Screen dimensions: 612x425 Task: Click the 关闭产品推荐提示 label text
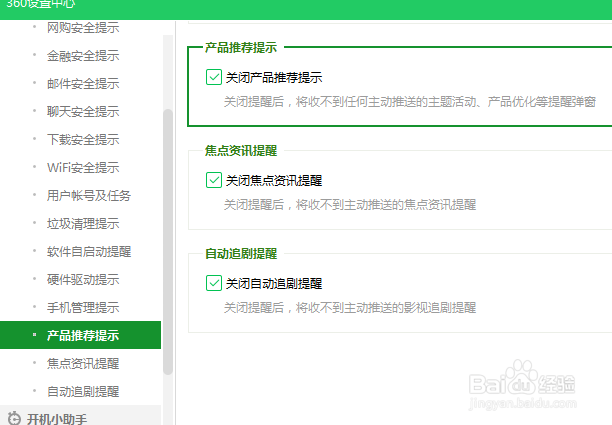coord(274,78)
